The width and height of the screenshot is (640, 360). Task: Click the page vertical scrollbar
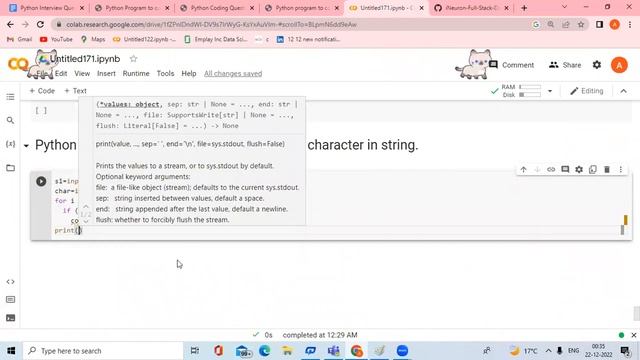(x=636, y=313)
